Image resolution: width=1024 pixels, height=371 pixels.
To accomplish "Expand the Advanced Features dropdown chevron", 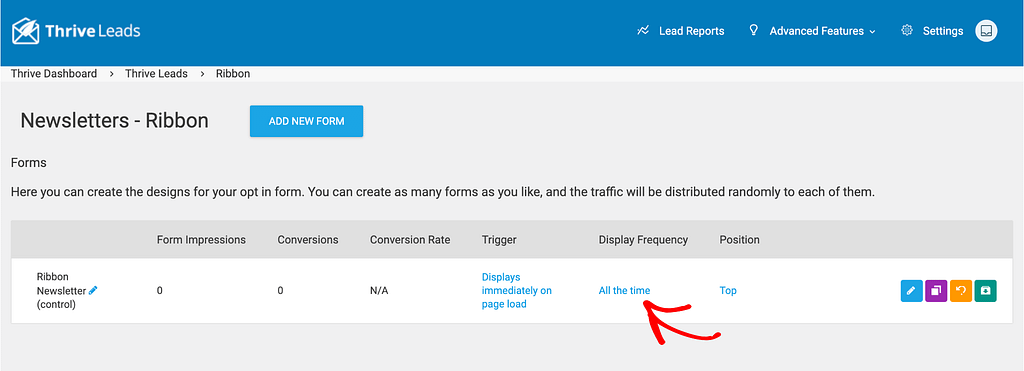I will 872,31.
